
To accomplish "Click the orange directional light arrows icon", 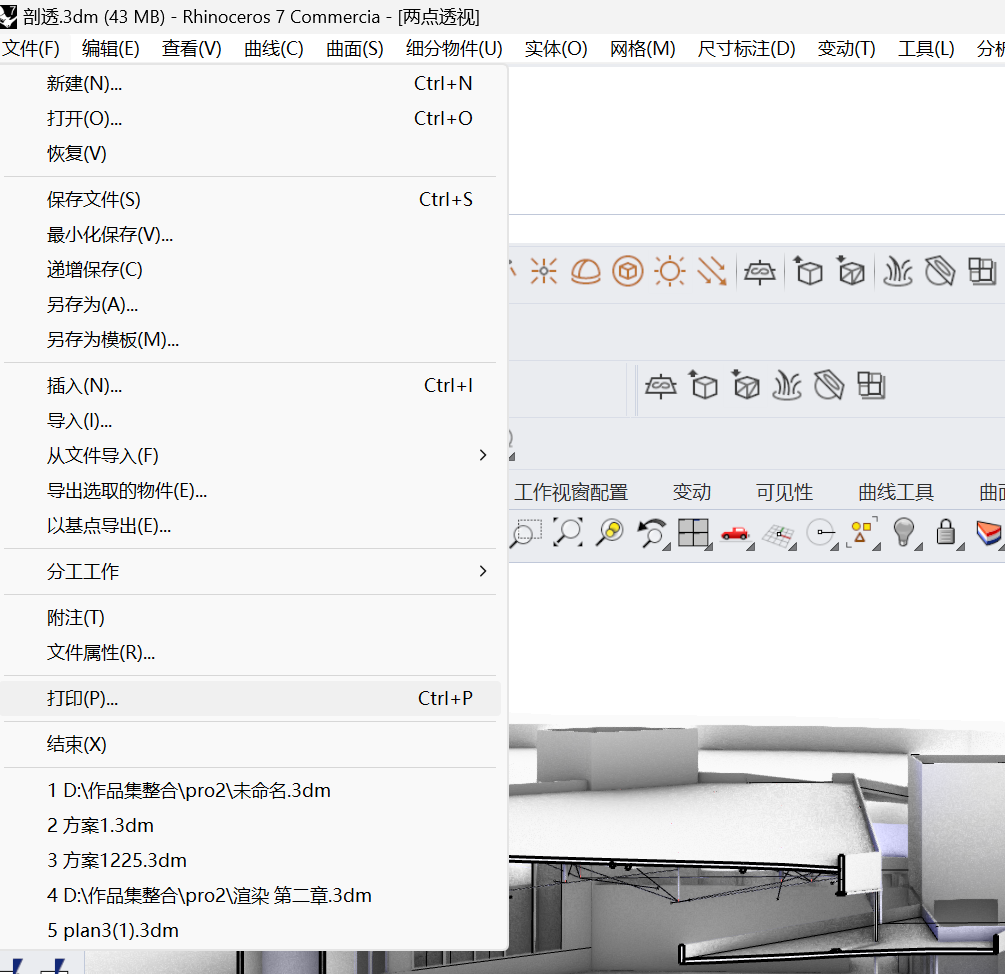I will click(712, 271).
